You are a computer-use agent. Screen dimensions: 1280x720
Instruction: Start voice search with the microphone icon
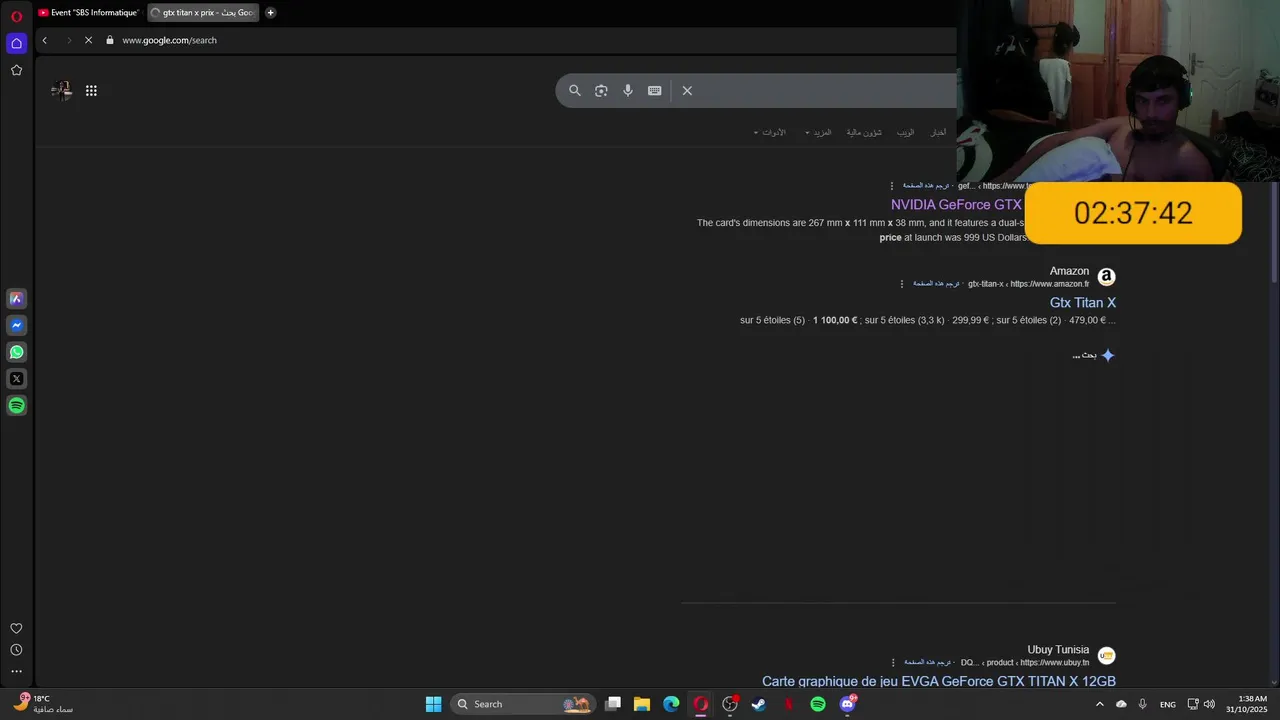[x=628, y=90]
